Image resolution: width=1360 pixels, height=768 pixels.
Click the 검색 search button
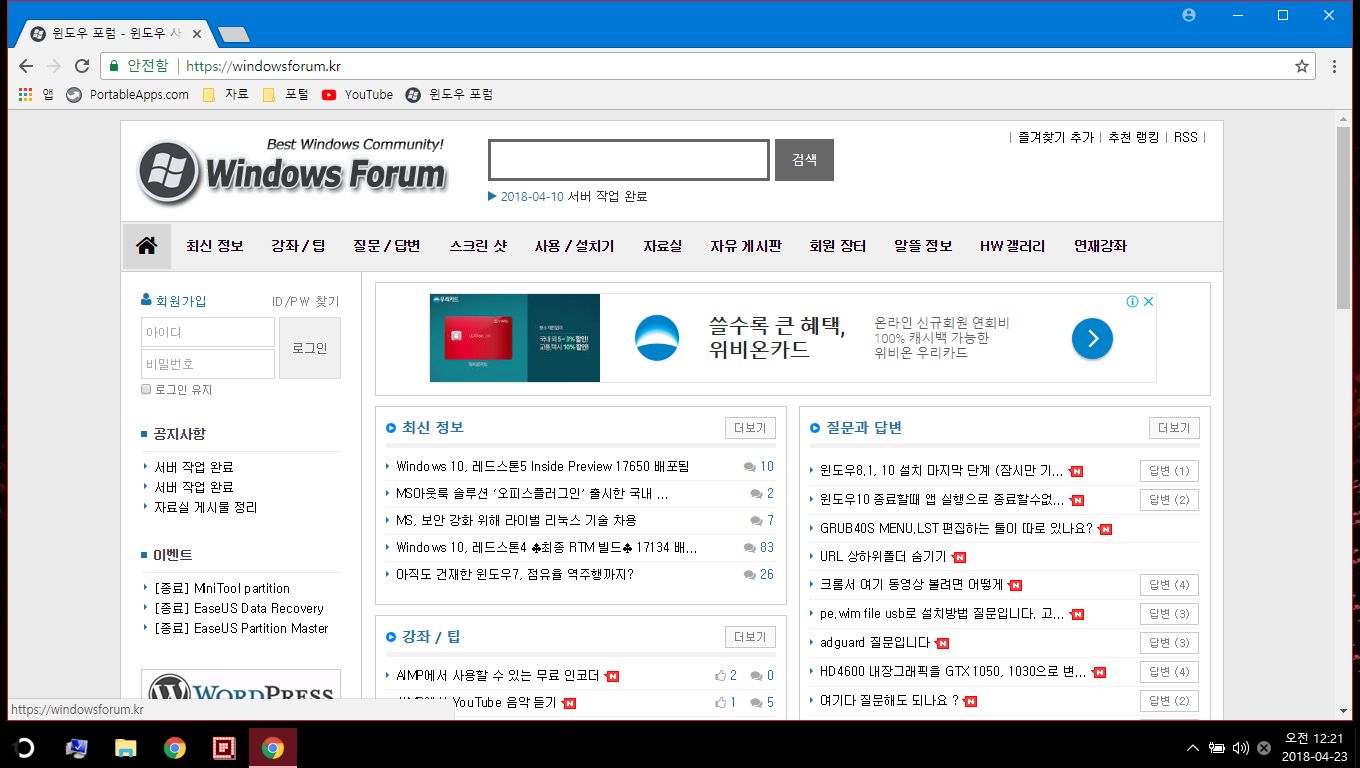click(804, 160)
